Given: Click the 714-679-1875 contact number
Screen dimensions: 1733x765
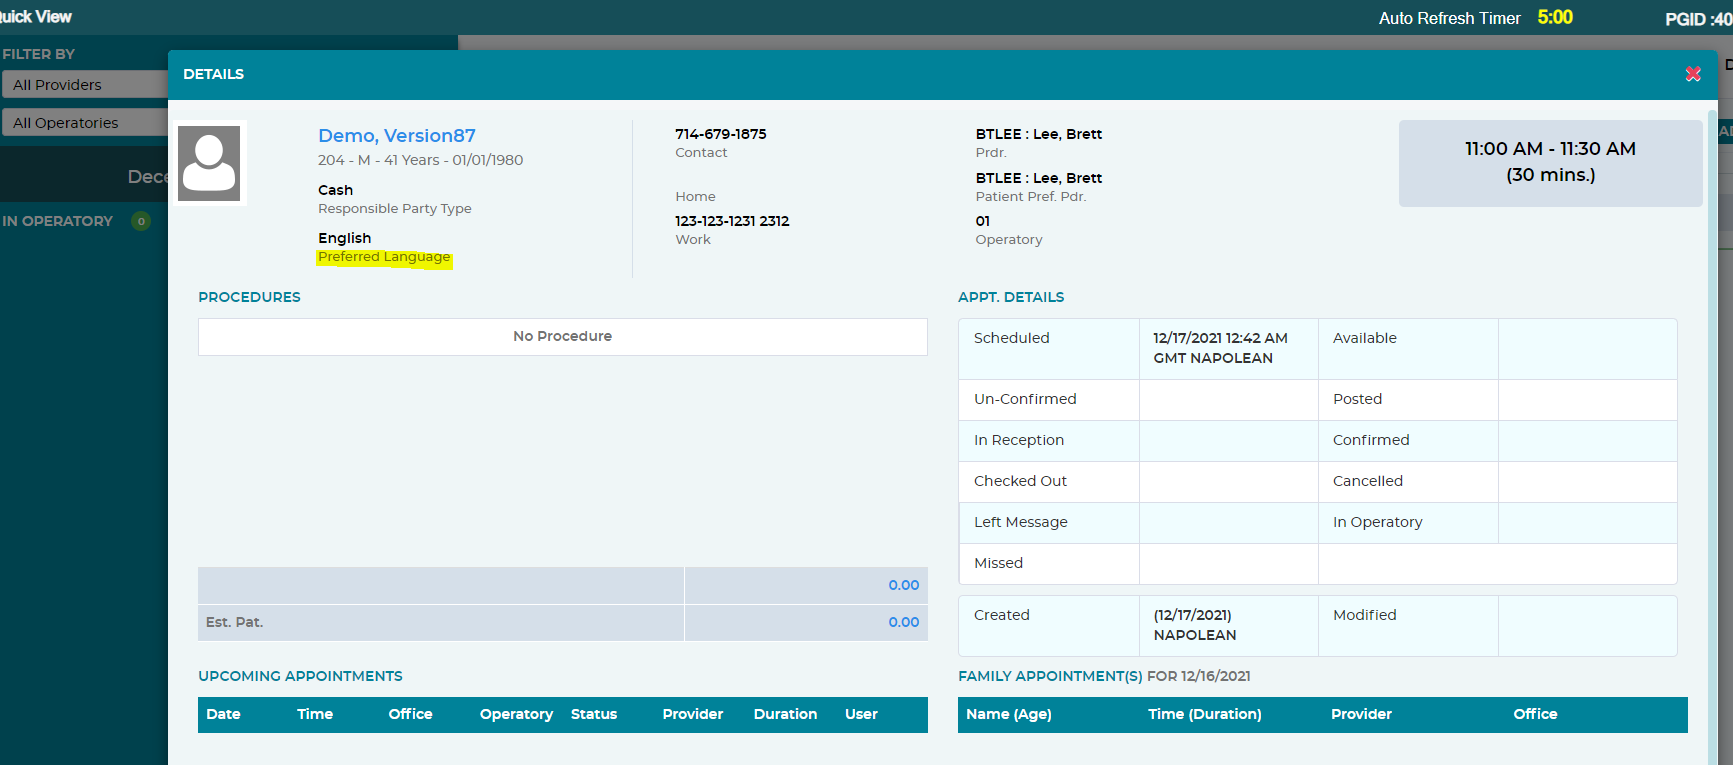Looking at the screenshot, I should click(x=721, y=134).
